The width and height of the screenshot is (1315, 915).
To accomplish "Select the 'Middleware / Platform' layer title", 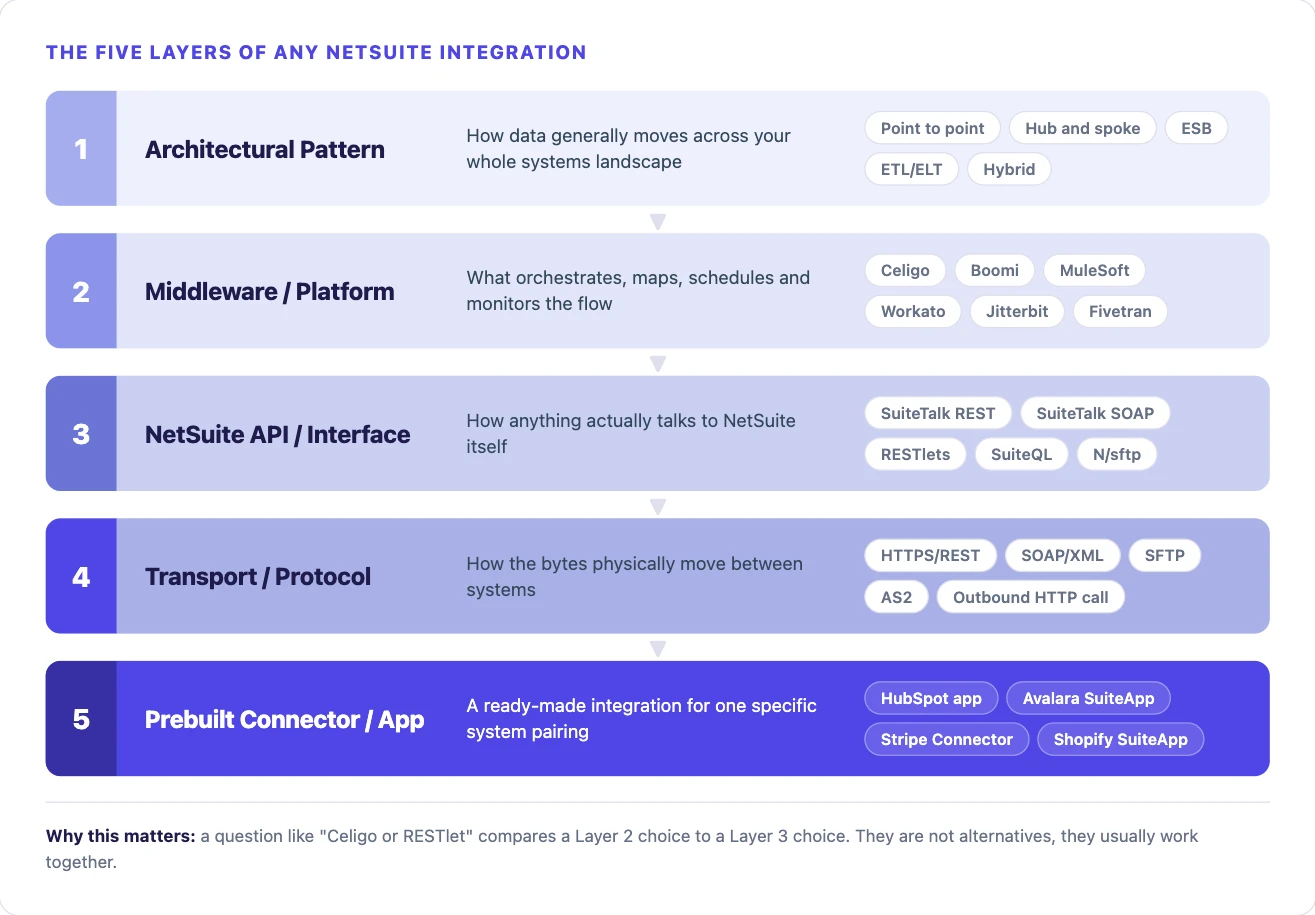I will click(270, 291).
